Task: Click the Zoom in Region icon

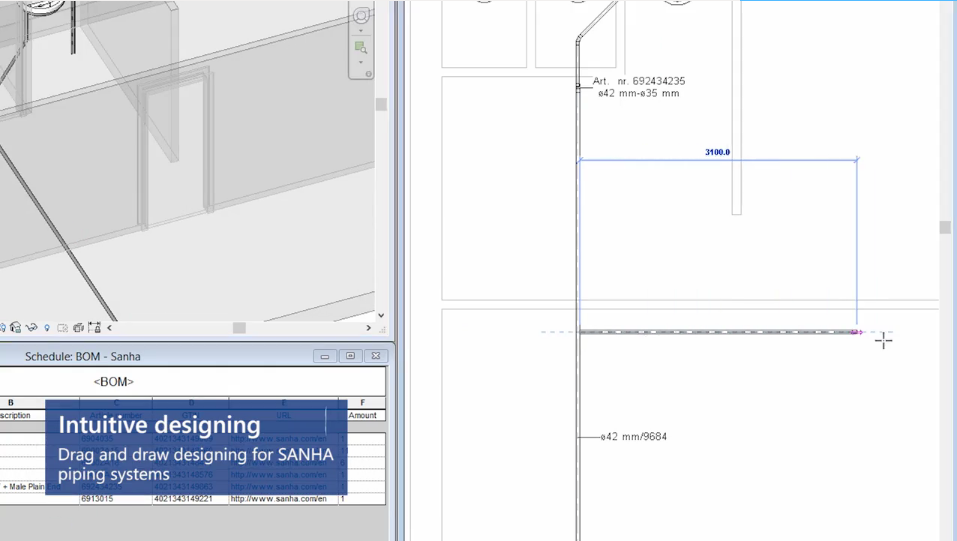Action: coord(361,47)
